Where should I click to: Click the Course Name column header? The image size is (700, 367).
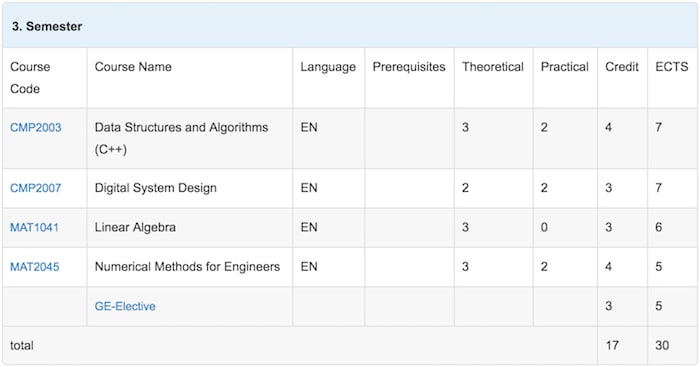pyautogui.click(x=133, y=67)
